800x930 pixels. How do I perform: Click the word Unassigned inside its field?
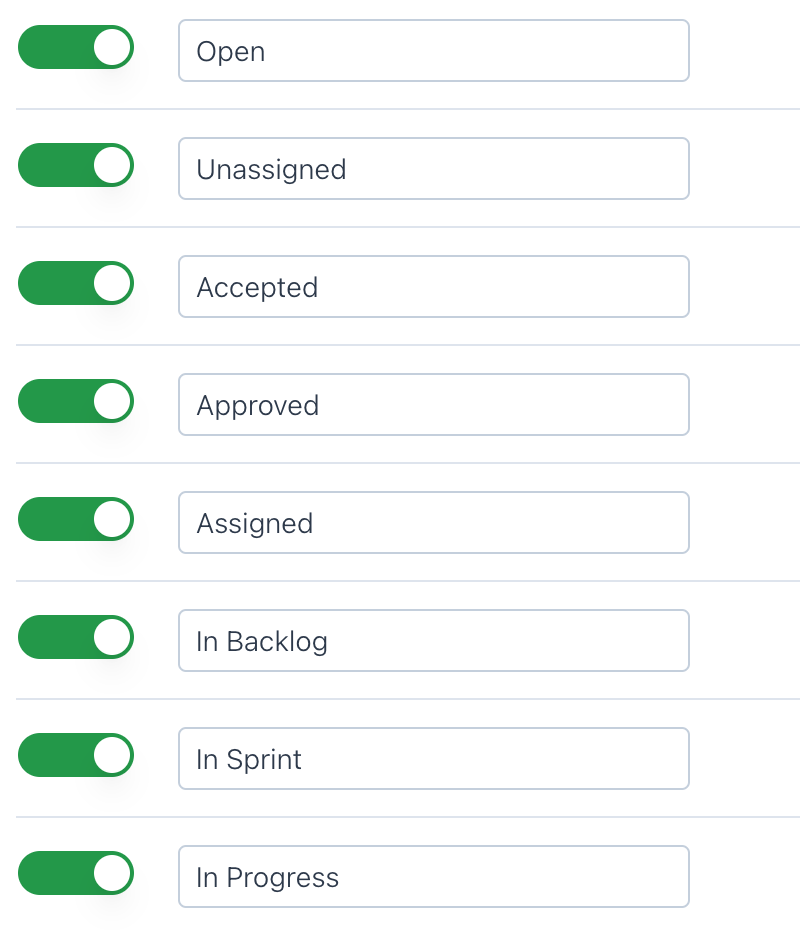click(x=271, y=169)
